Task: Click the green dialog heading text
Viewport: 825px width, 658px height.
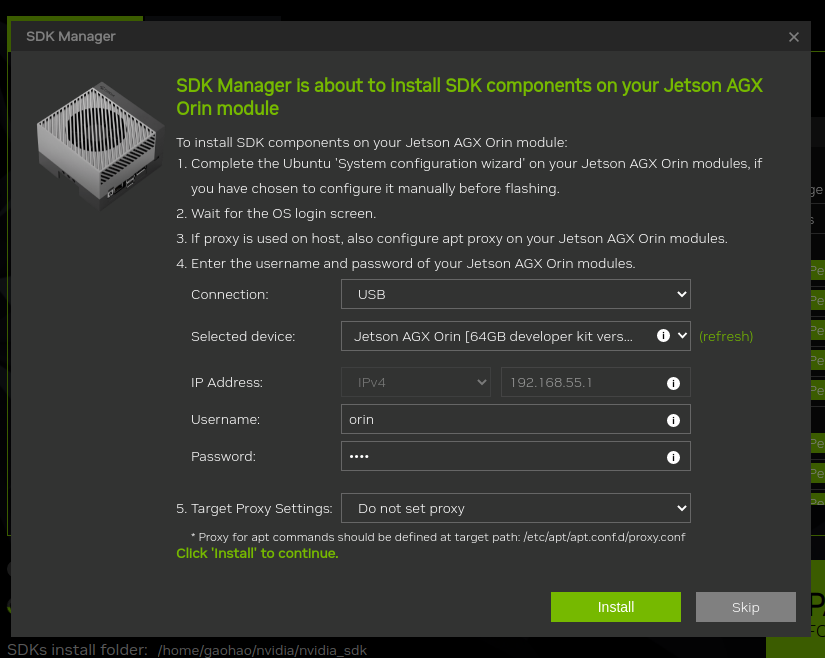Action: pyautogui.click(x=469, y=97)
